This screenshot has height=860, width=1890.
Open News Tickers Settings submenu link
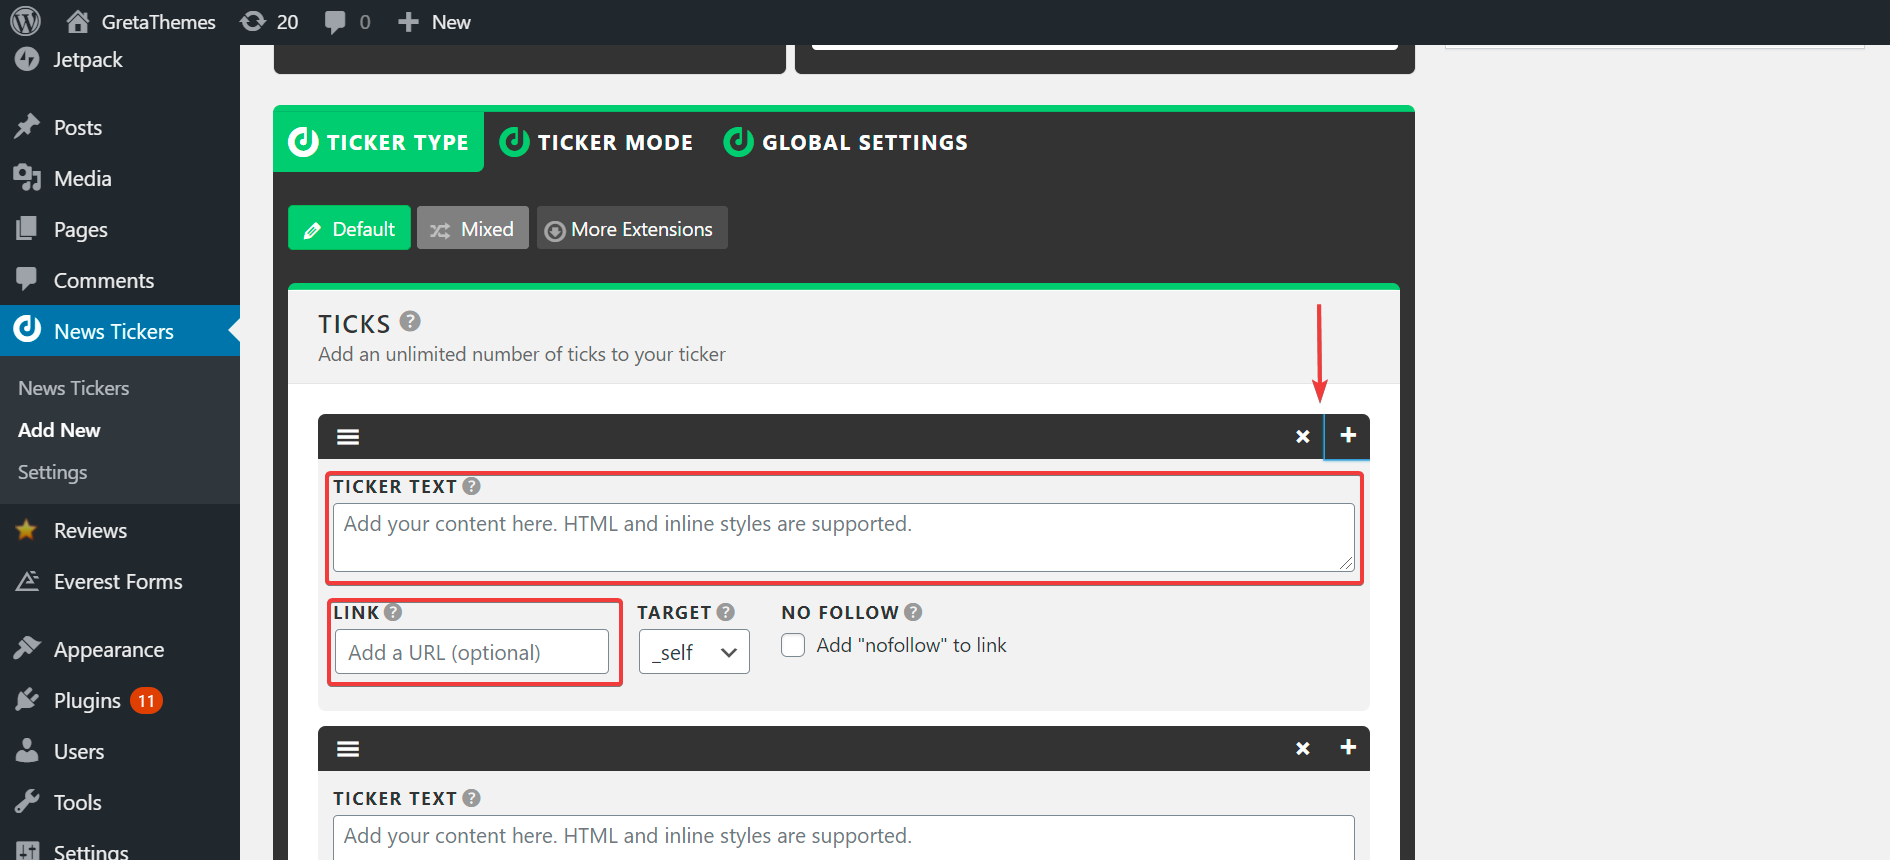pos(52,472)
